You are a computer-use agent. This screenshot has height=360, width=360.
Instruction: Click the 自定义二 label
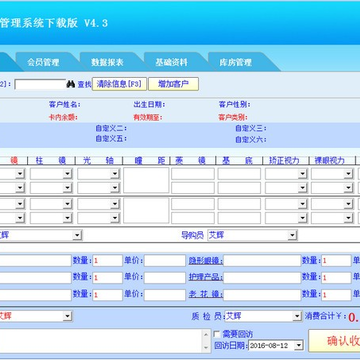[111, 128]
